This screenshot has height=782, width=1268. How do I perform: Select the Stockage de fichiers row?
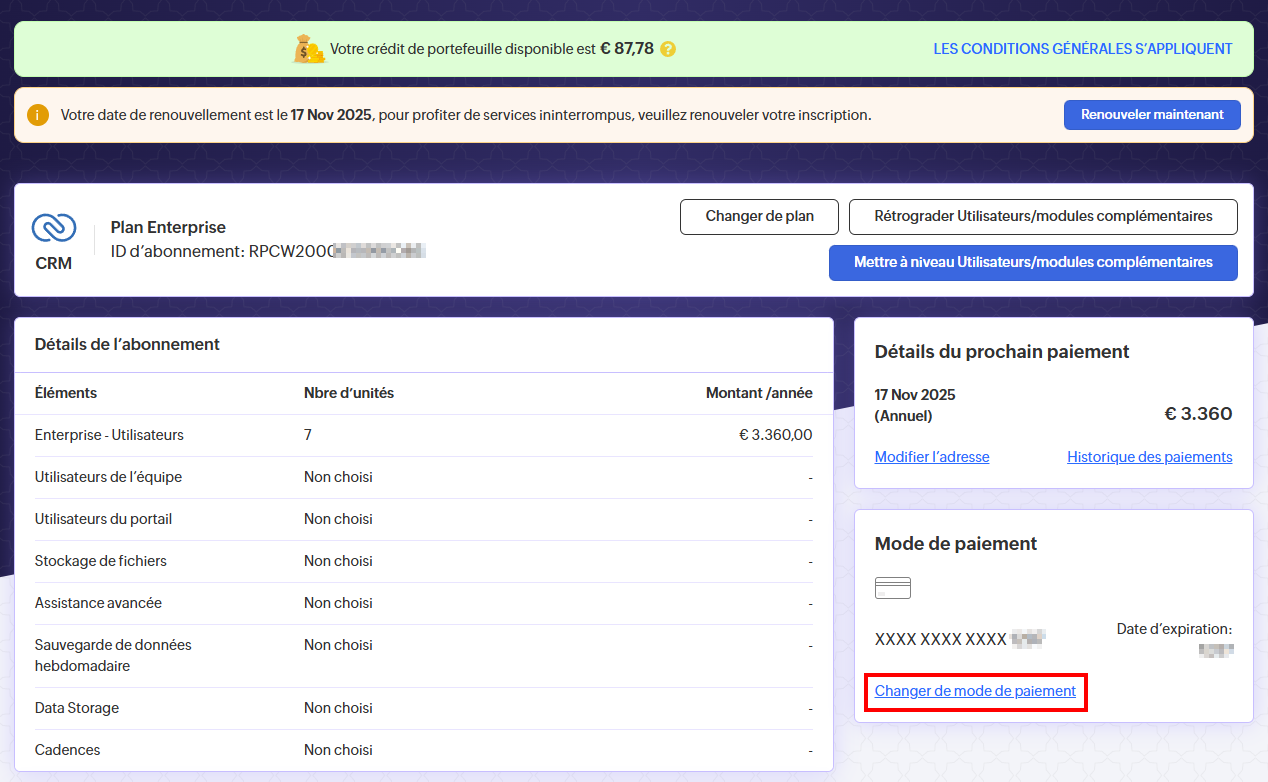[101, 561]
